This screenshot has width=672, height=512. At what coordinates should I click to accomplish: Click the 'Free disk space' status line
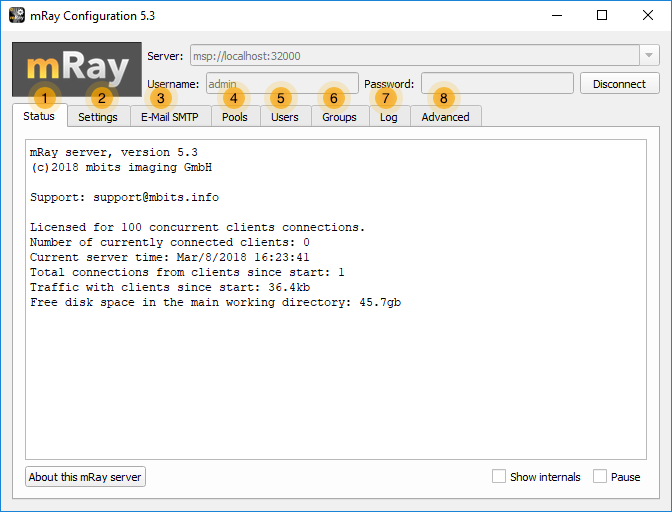click(x=215, y=302)
